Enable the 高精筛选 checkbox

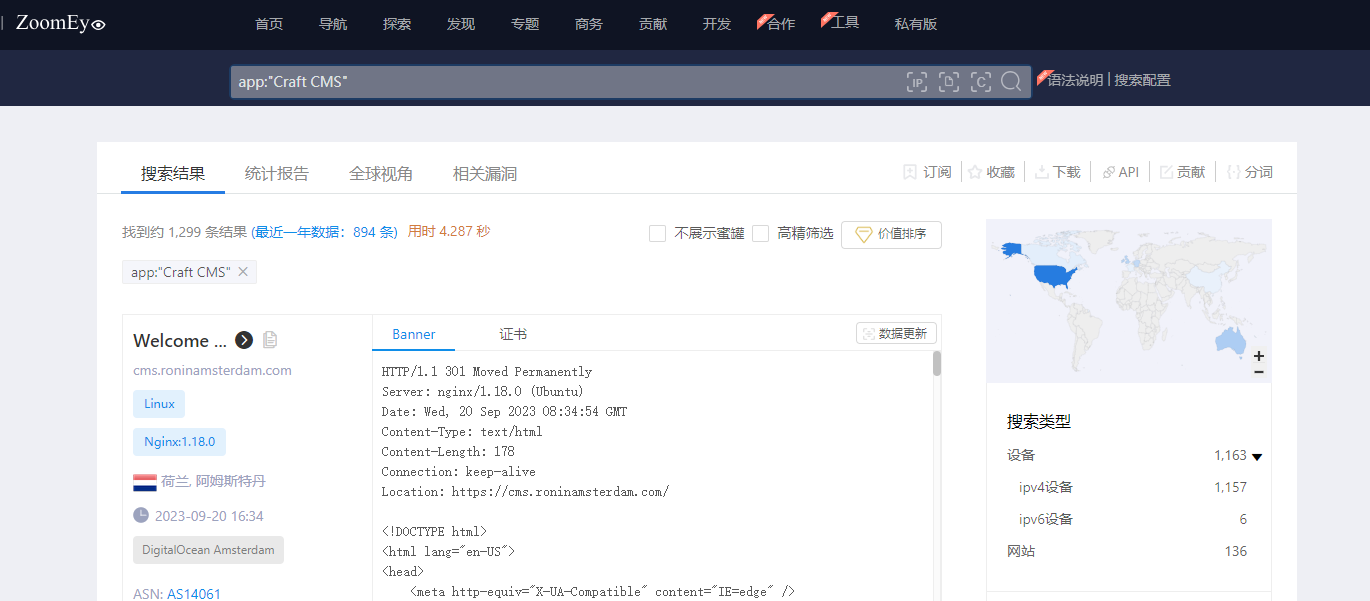click(x=760, y=233)
